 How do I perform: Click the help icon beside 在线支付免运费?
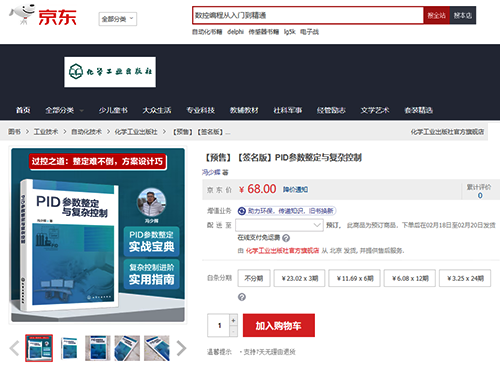click(286, 238)
